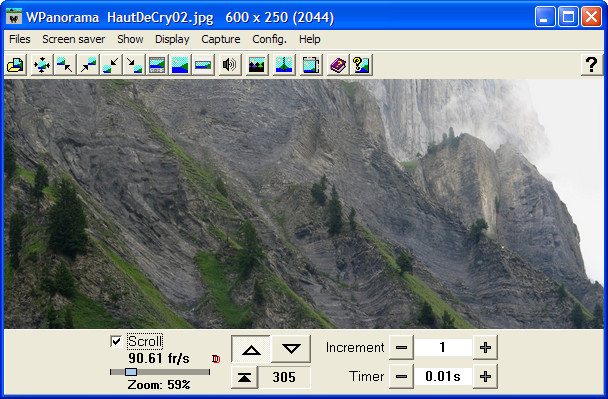Minimize the WPanorama window

[x=545, y=17]
